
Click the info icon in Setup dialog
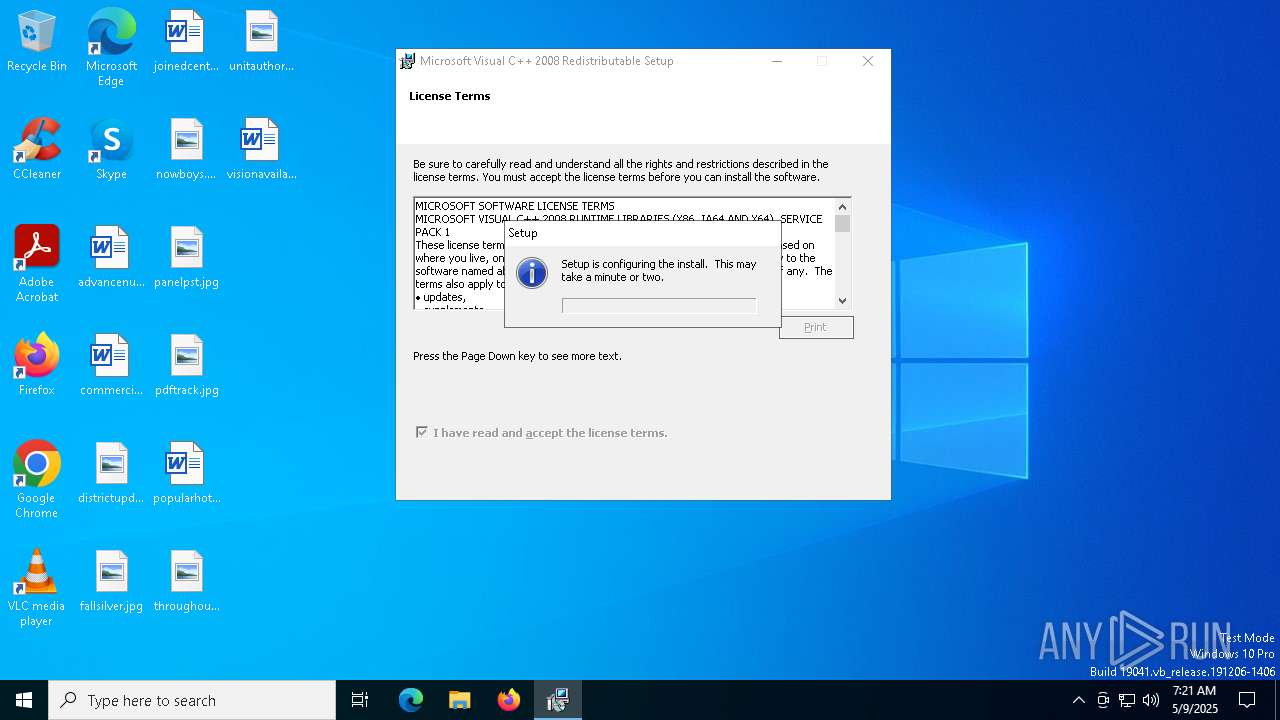click(x=532, y=272)
